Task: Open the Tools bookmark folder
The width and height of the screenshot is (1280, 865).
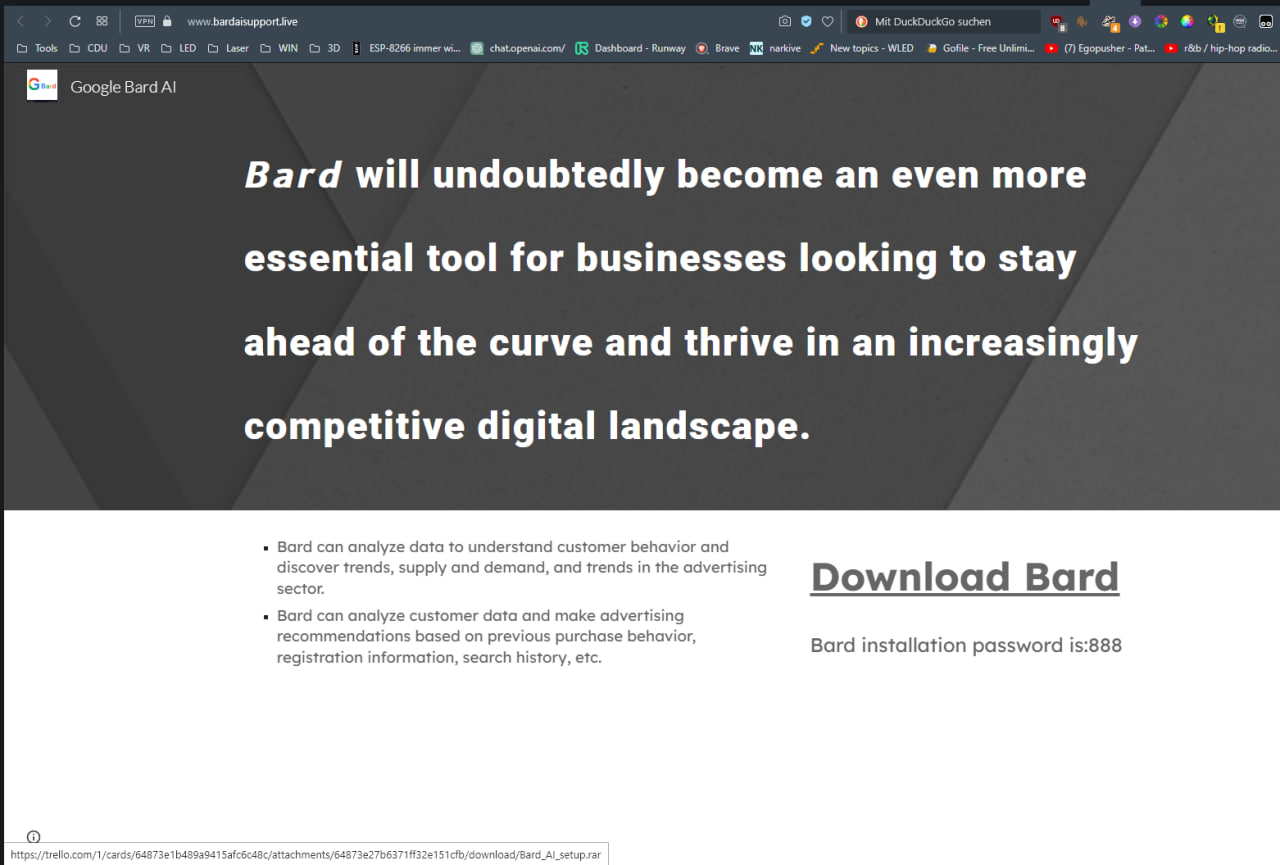Action: [x=37, y=48]
